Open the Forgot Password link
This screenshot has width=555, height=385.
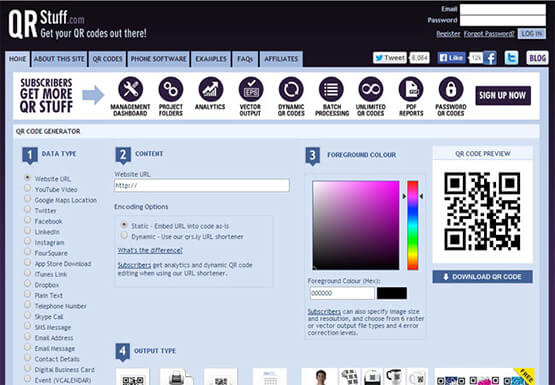pyautogui.click(x=489, y=34)
